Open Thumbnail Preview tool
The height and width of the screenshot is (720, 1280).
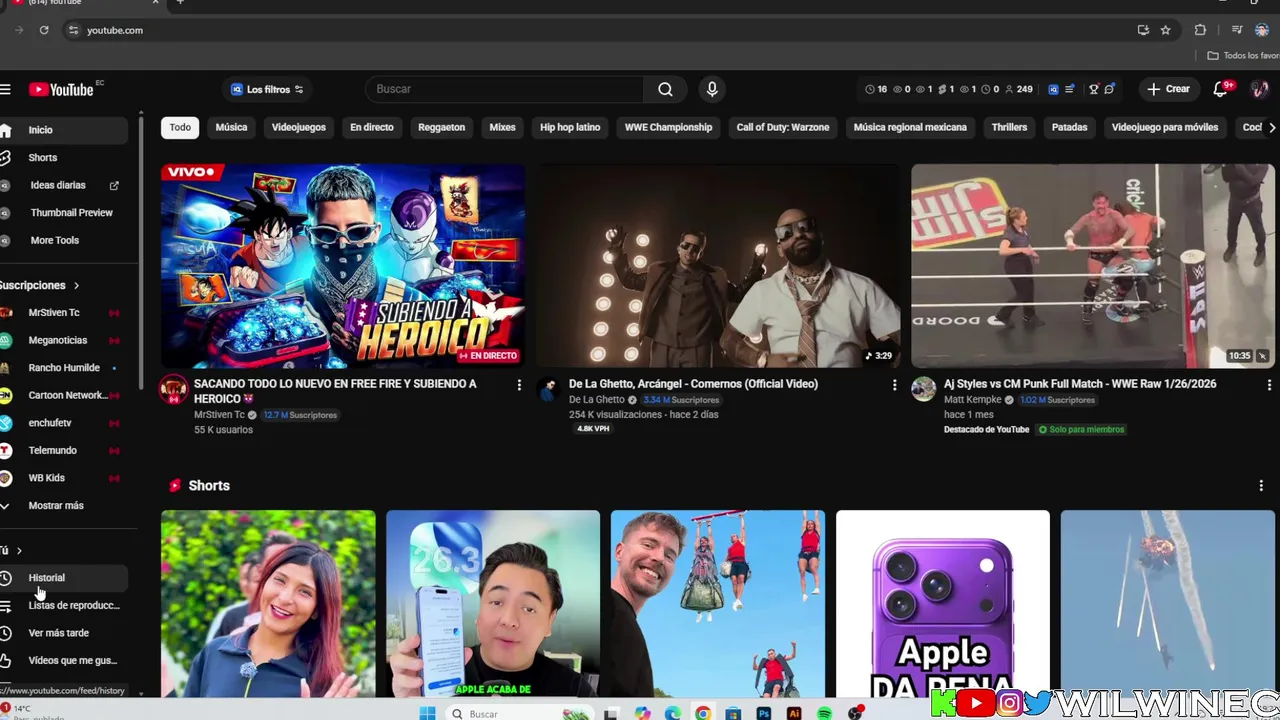64,213
